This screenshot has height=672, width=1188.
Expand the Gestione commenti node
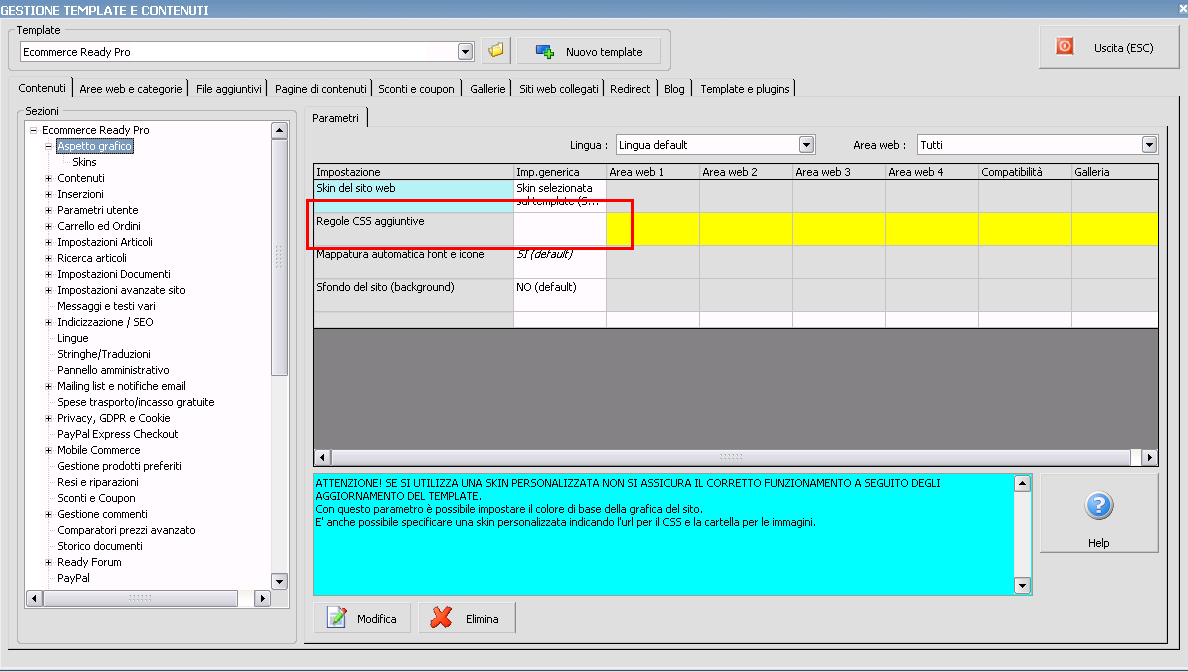48,514
